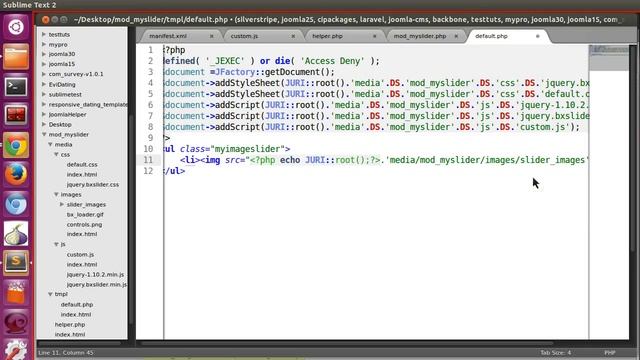Open Ubuntu Software Center bag icon

pos(16,292)
